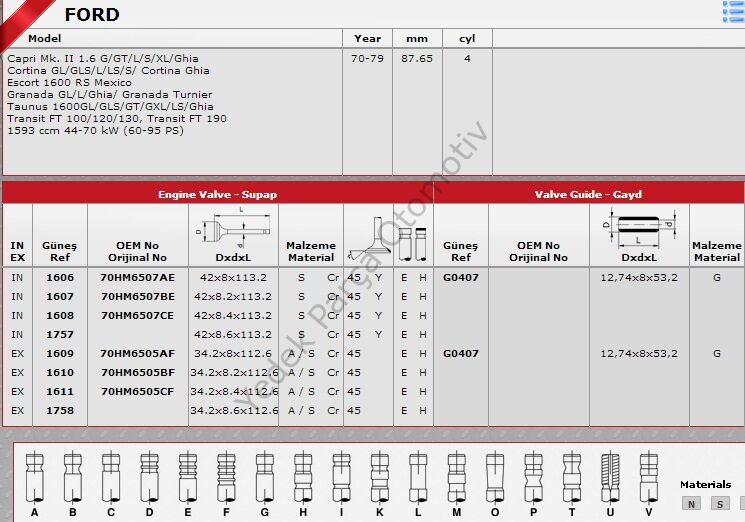The image size is (745, 522).
Task: Click the Valve Guide - Gayd header
Action: point(588,194)
